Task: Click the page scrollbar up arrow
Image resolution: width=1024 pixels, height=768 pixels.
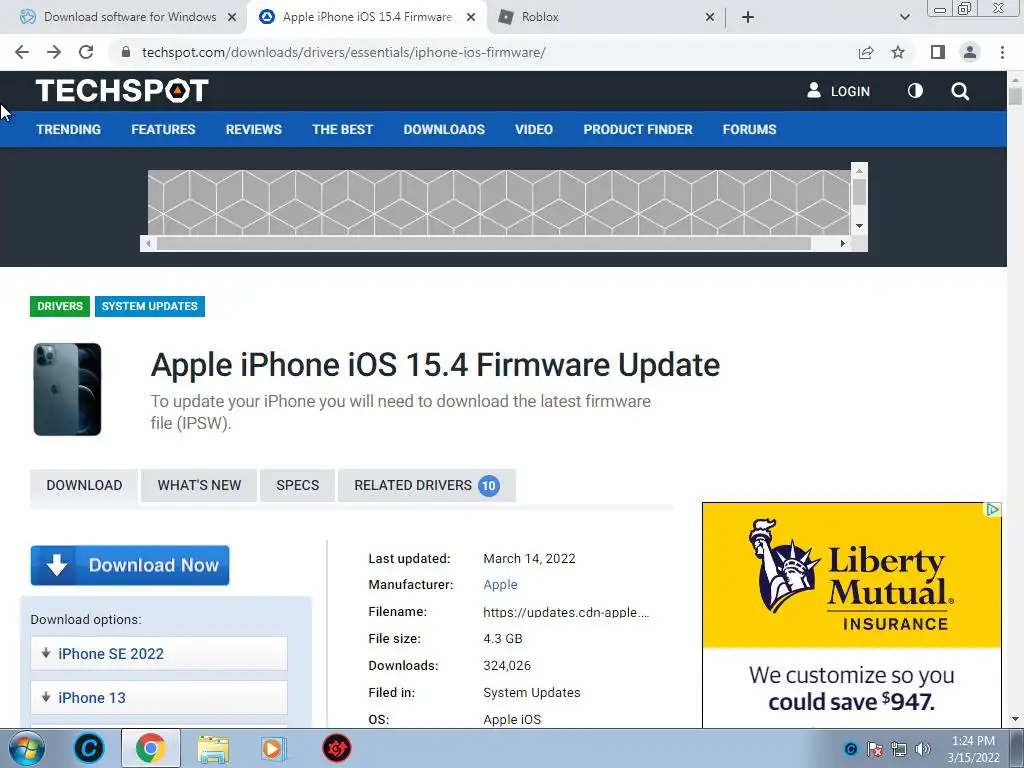Action: coord(1015,79)
